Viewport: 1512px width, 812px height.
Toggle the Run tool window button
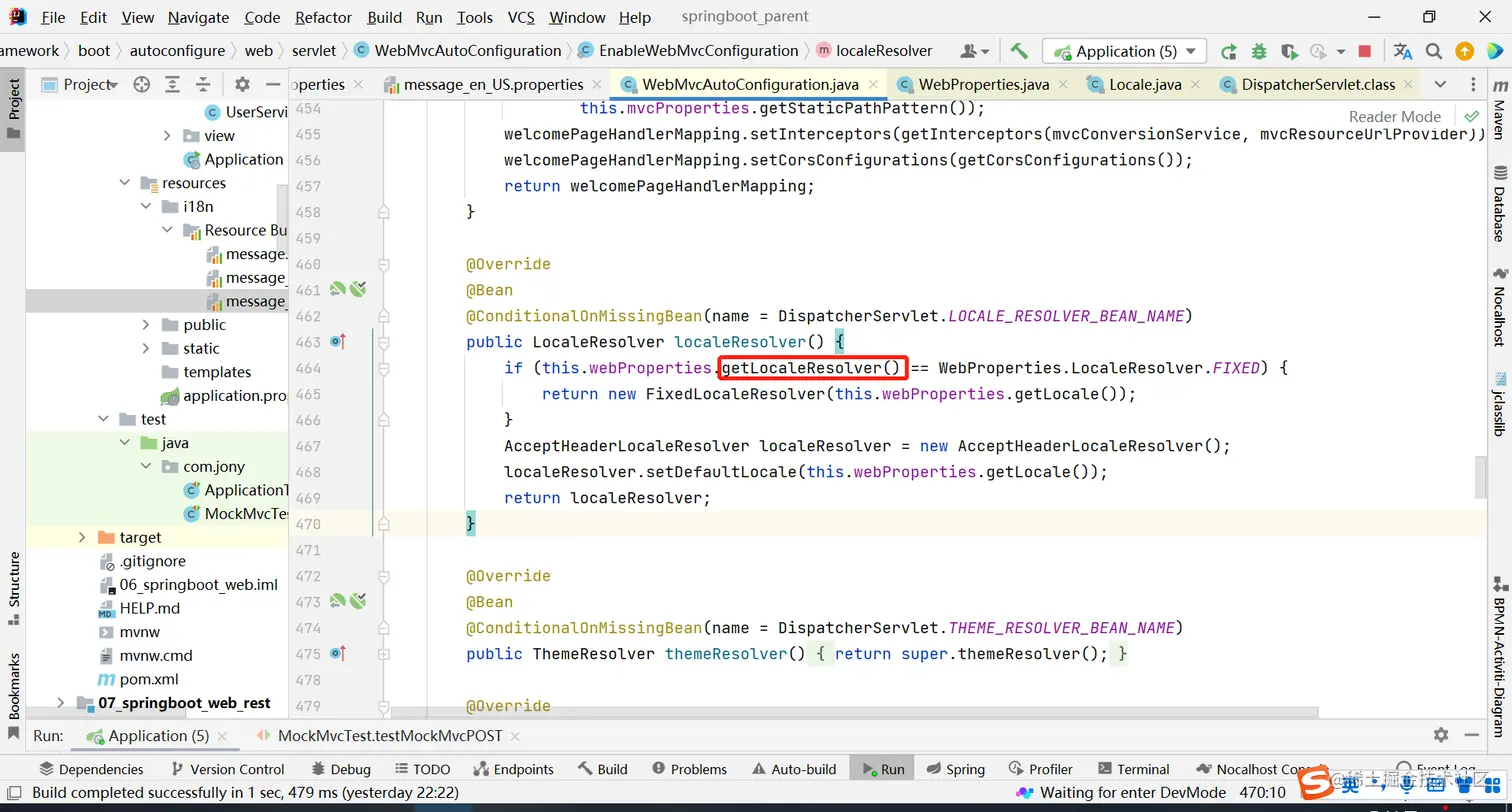click(881, 769)
